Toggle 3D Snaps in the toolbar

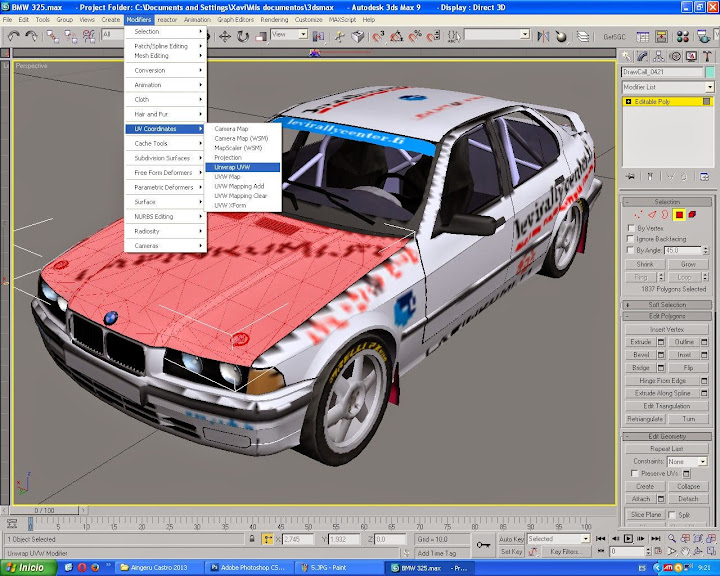pyautogui.click(x=378, y=36)
